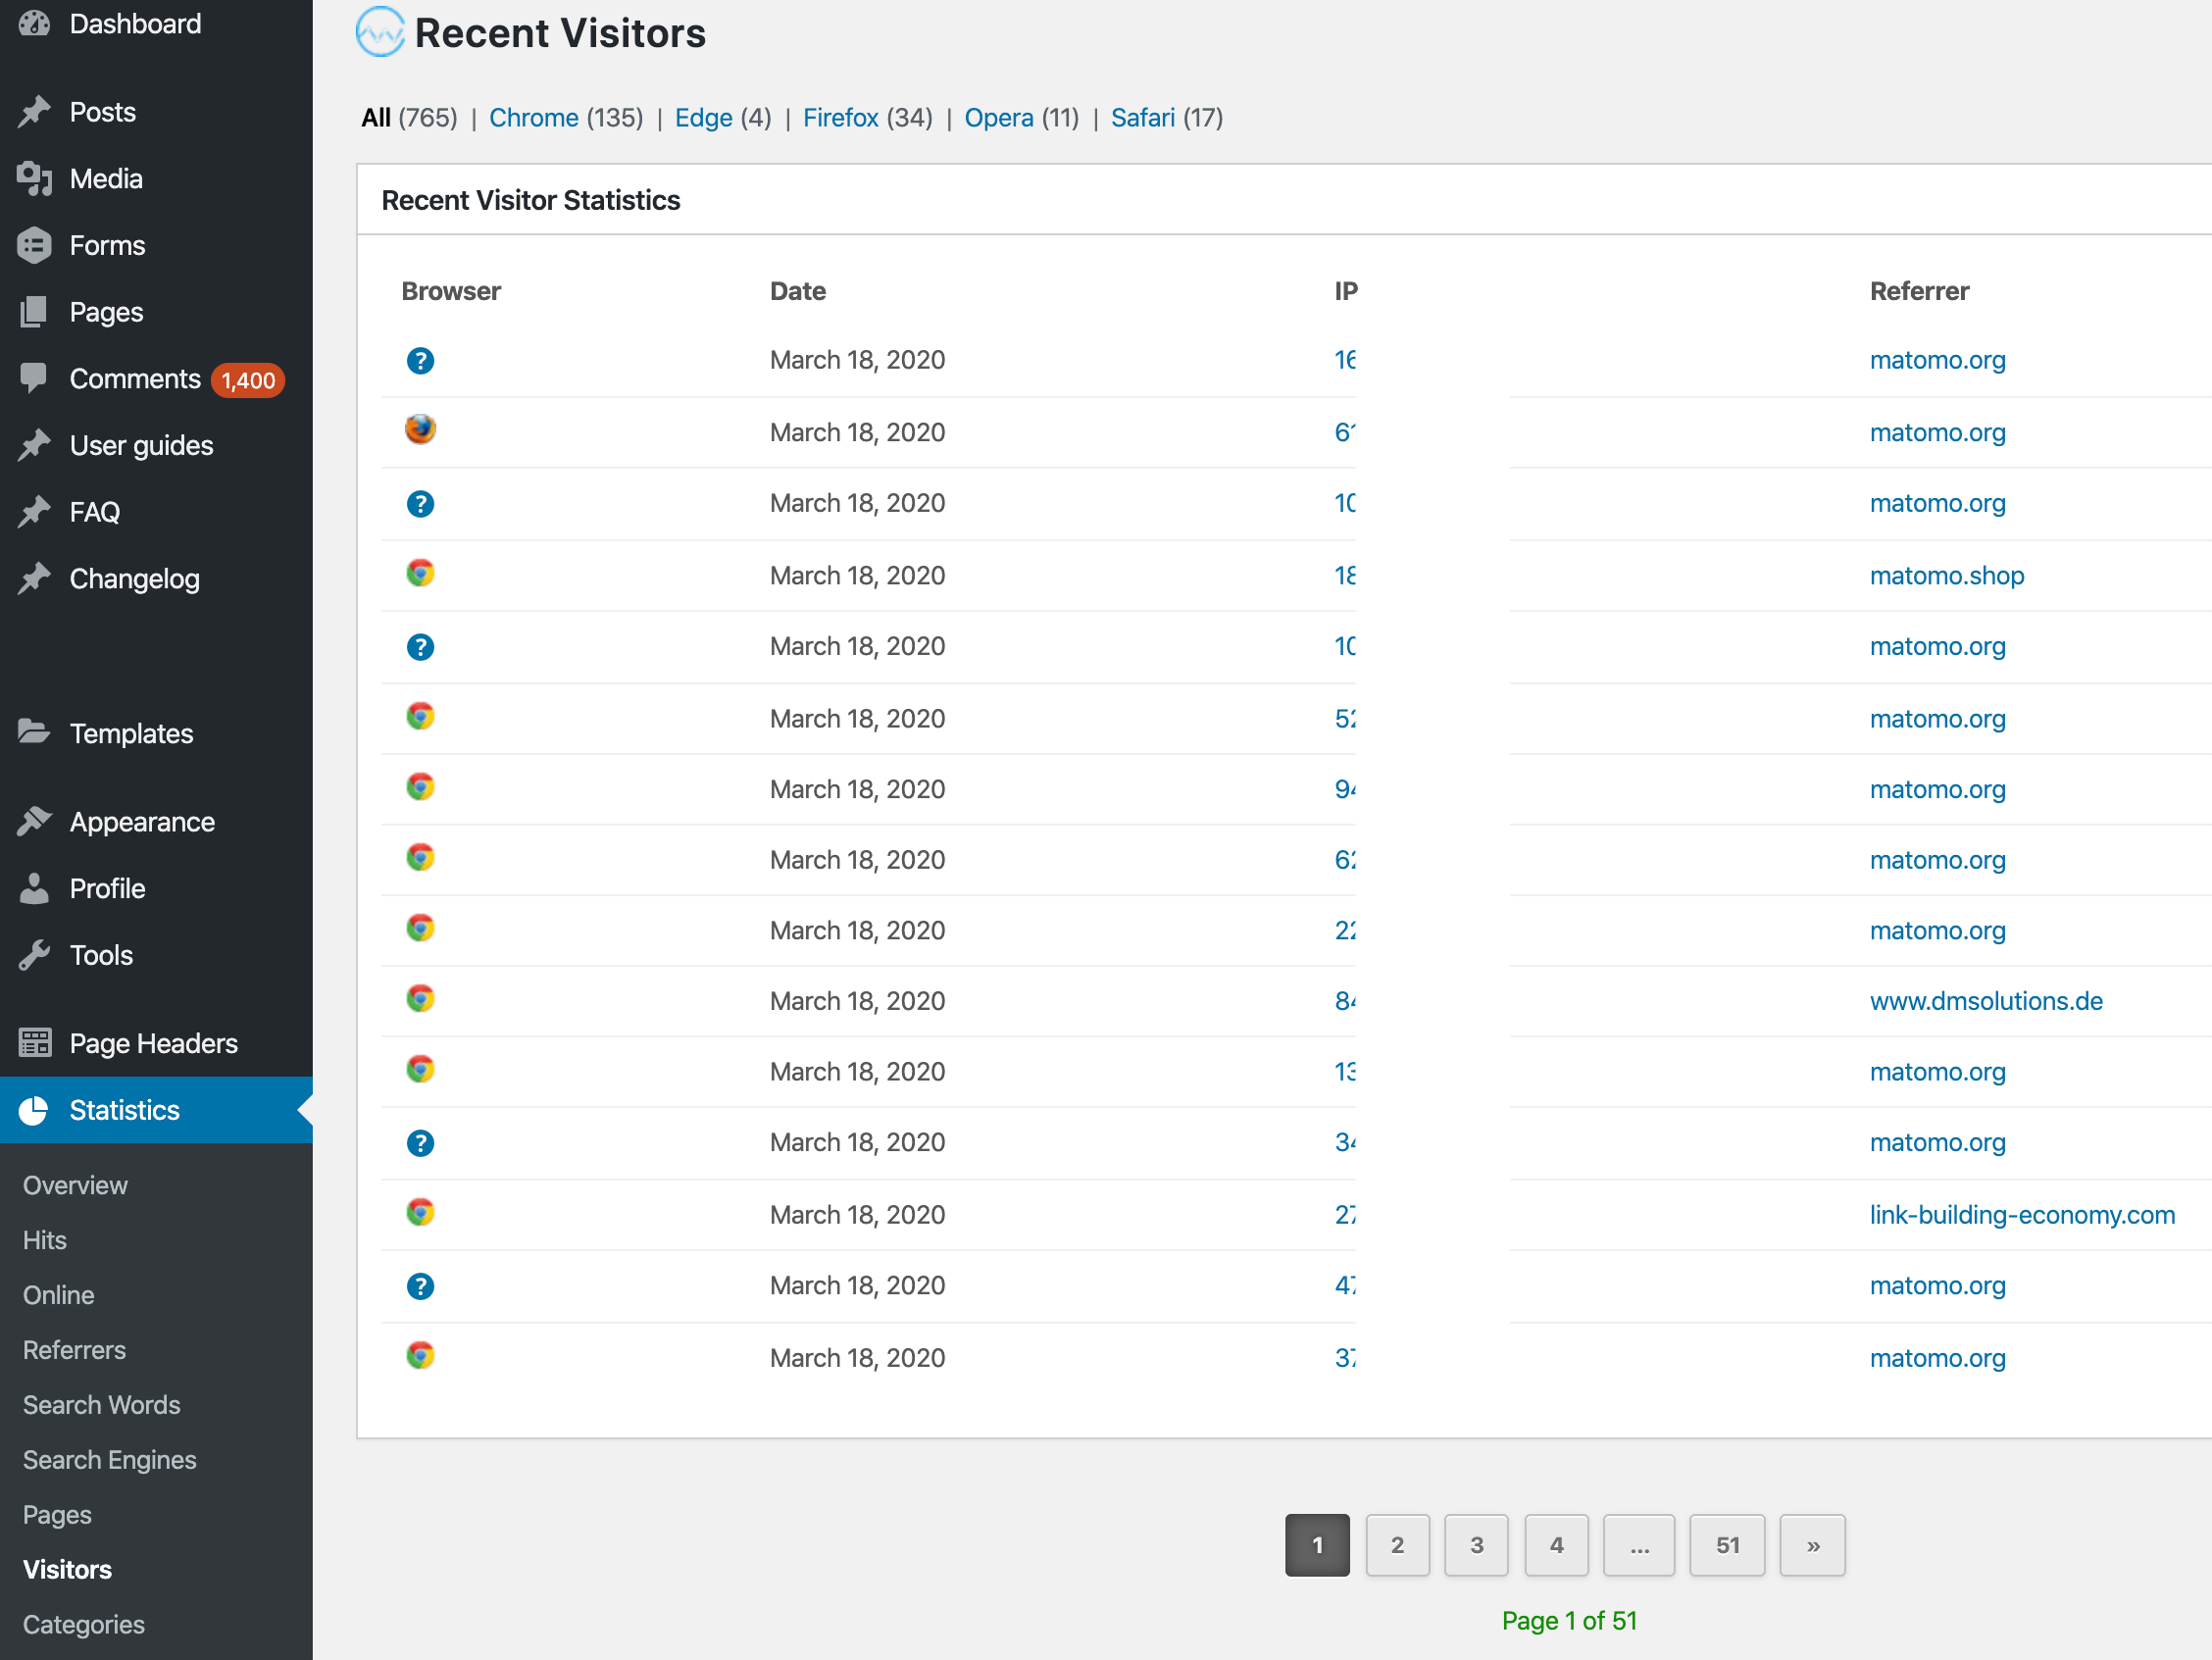Image resolution: width=2212 pixels, height=1660 pixels.
Task: Open the Search Words submenu item
Action: pos(99,1405)
